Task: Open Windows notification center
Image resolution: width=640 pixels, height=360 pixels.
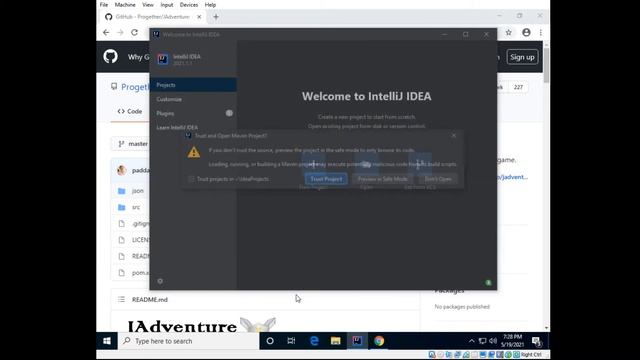Action: pyautogui.click(x=536, y=341)
